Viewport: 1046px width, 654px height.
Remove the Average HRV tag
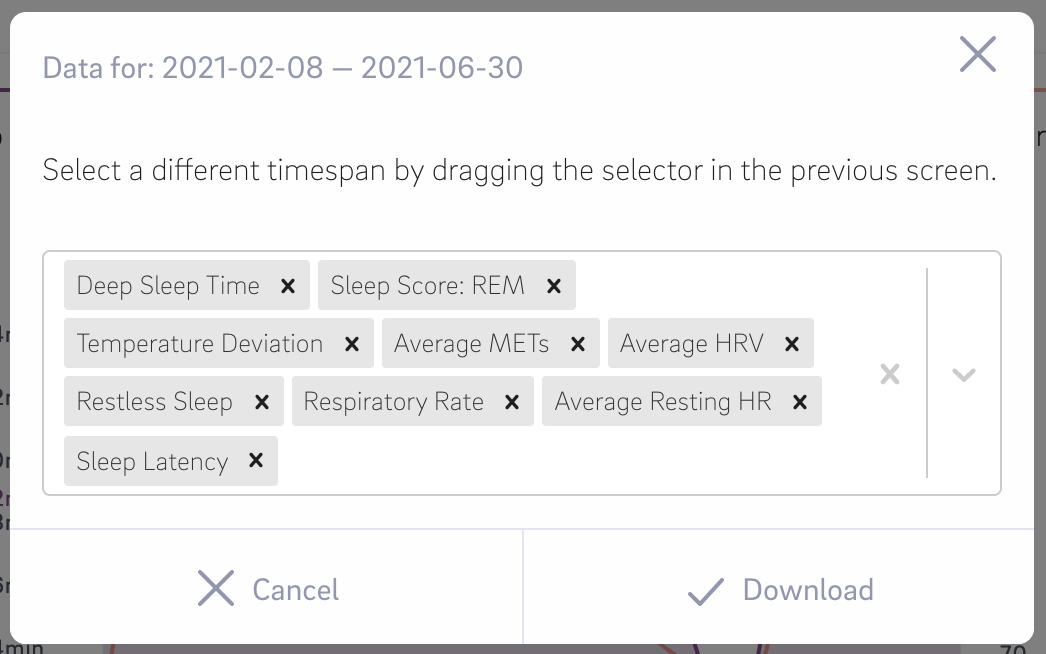tap(792, 344)
